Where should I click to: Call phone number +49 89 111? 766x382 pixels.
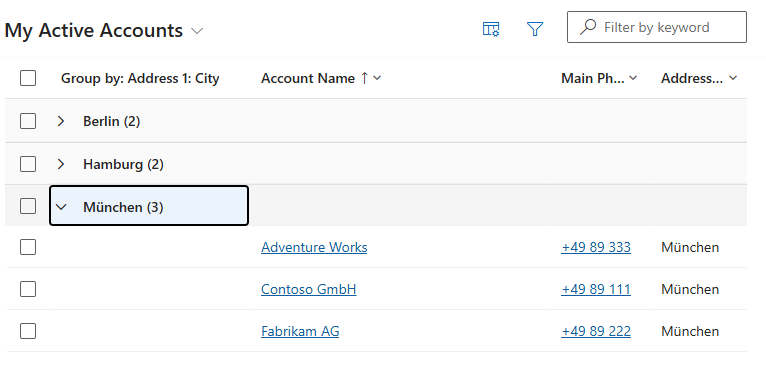click(596, 289)
